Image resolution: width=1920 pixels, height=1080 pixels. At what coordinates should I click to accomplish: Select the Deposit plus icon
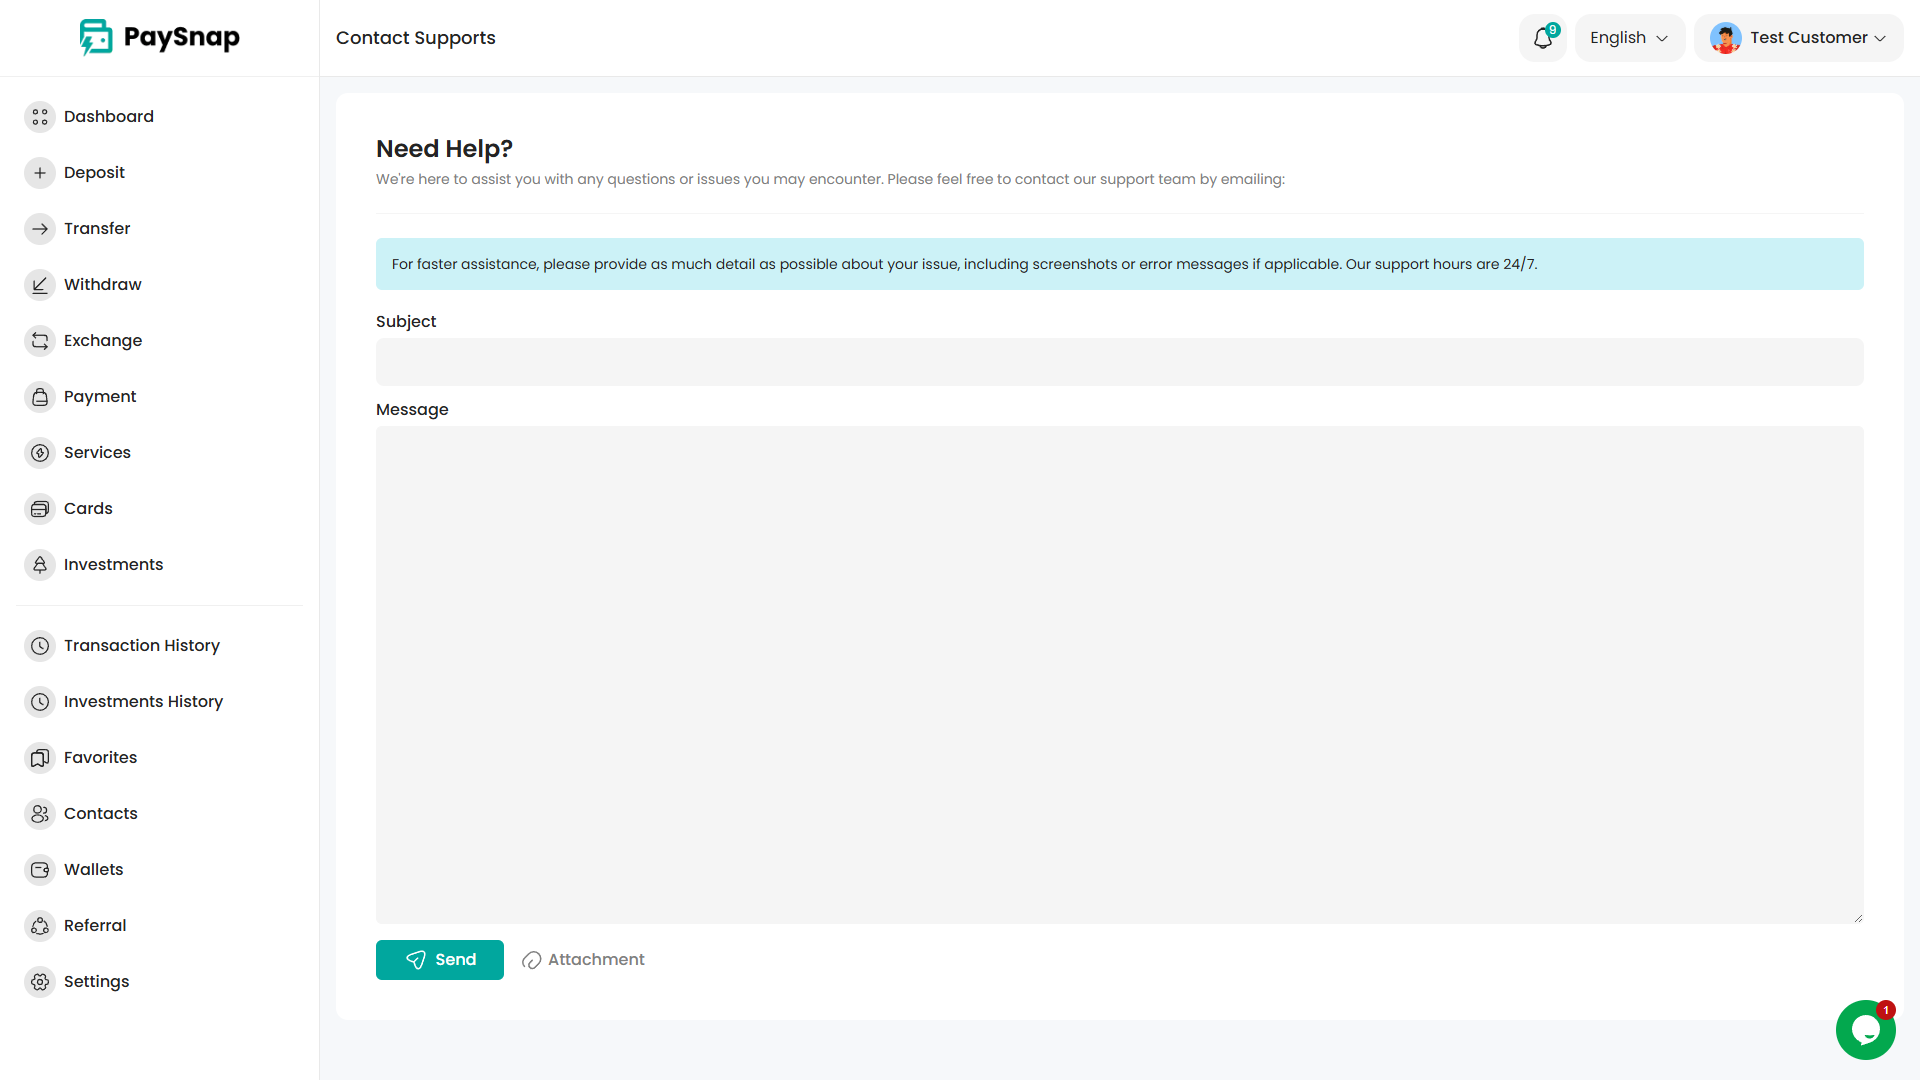(x=40, y=172)
